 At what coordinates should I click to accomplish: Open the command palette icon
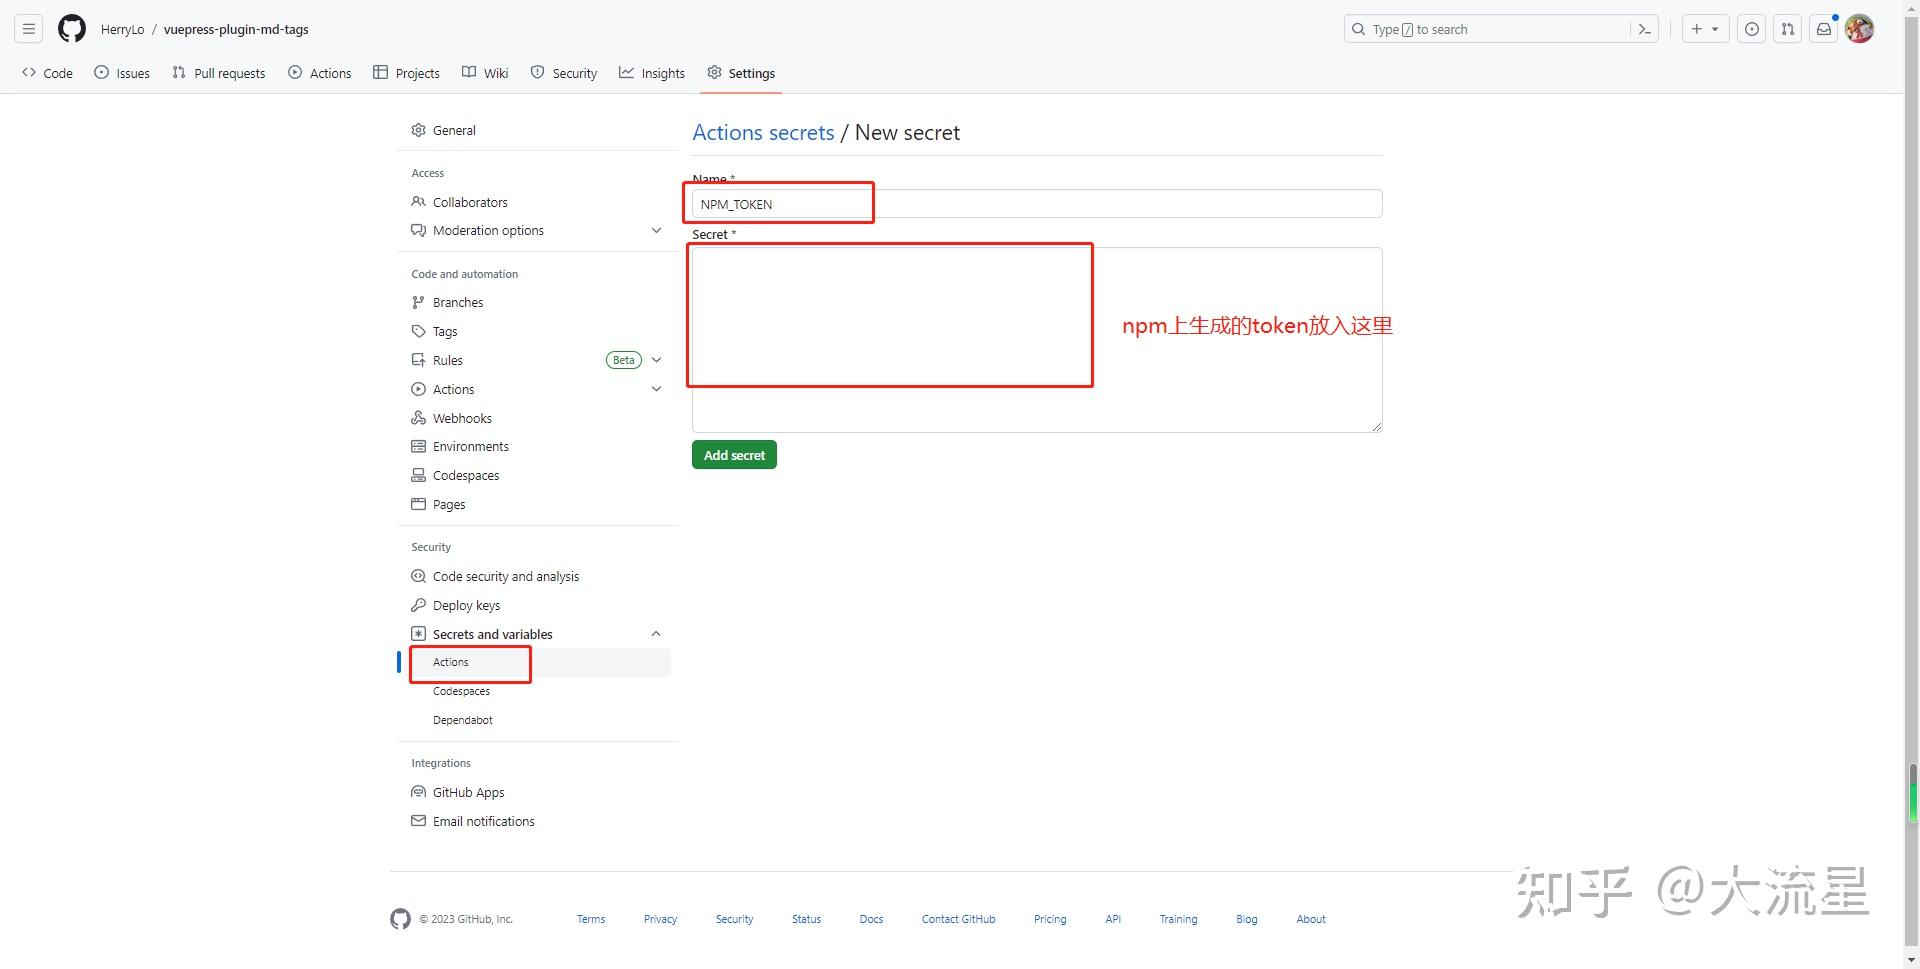[x=1645, y=29]
